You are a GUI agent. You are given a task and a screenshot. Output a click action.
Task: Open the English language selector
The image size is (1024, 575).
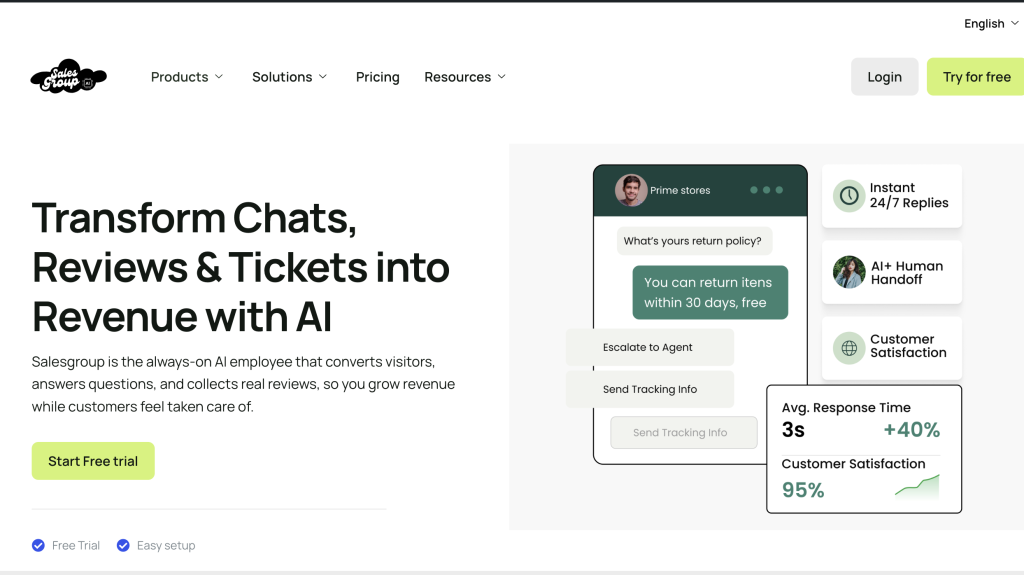click(991, 24)
